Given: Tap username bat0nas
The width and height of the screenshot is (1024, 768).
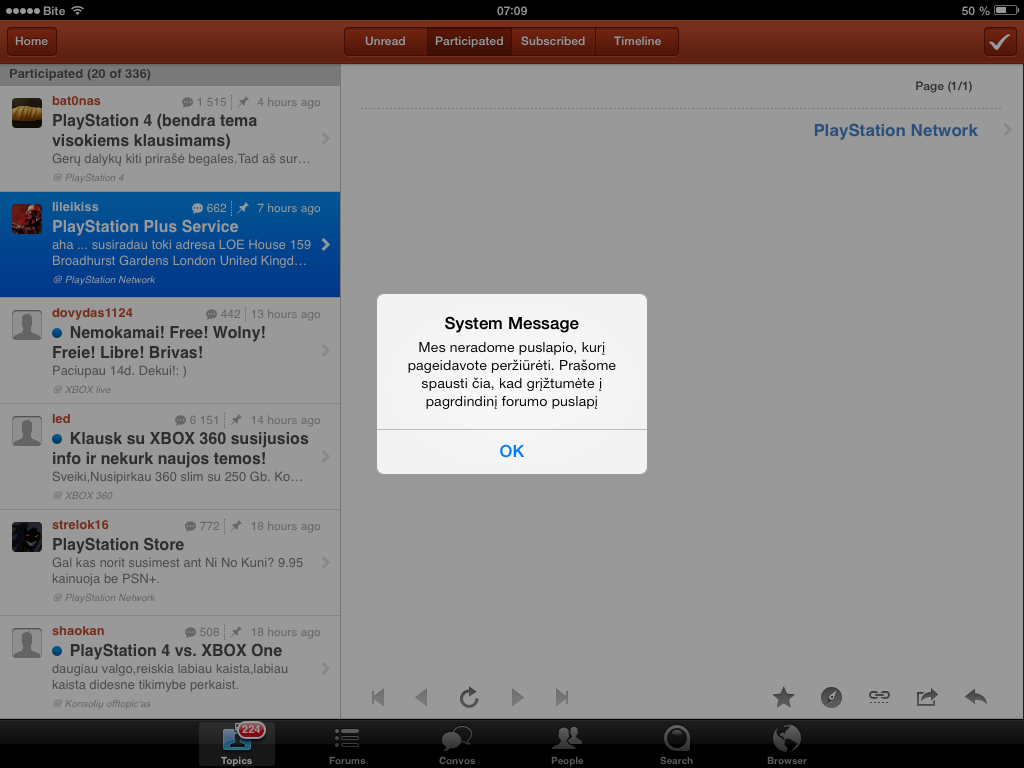Looking at the screenshot, I should coord(76,101).
